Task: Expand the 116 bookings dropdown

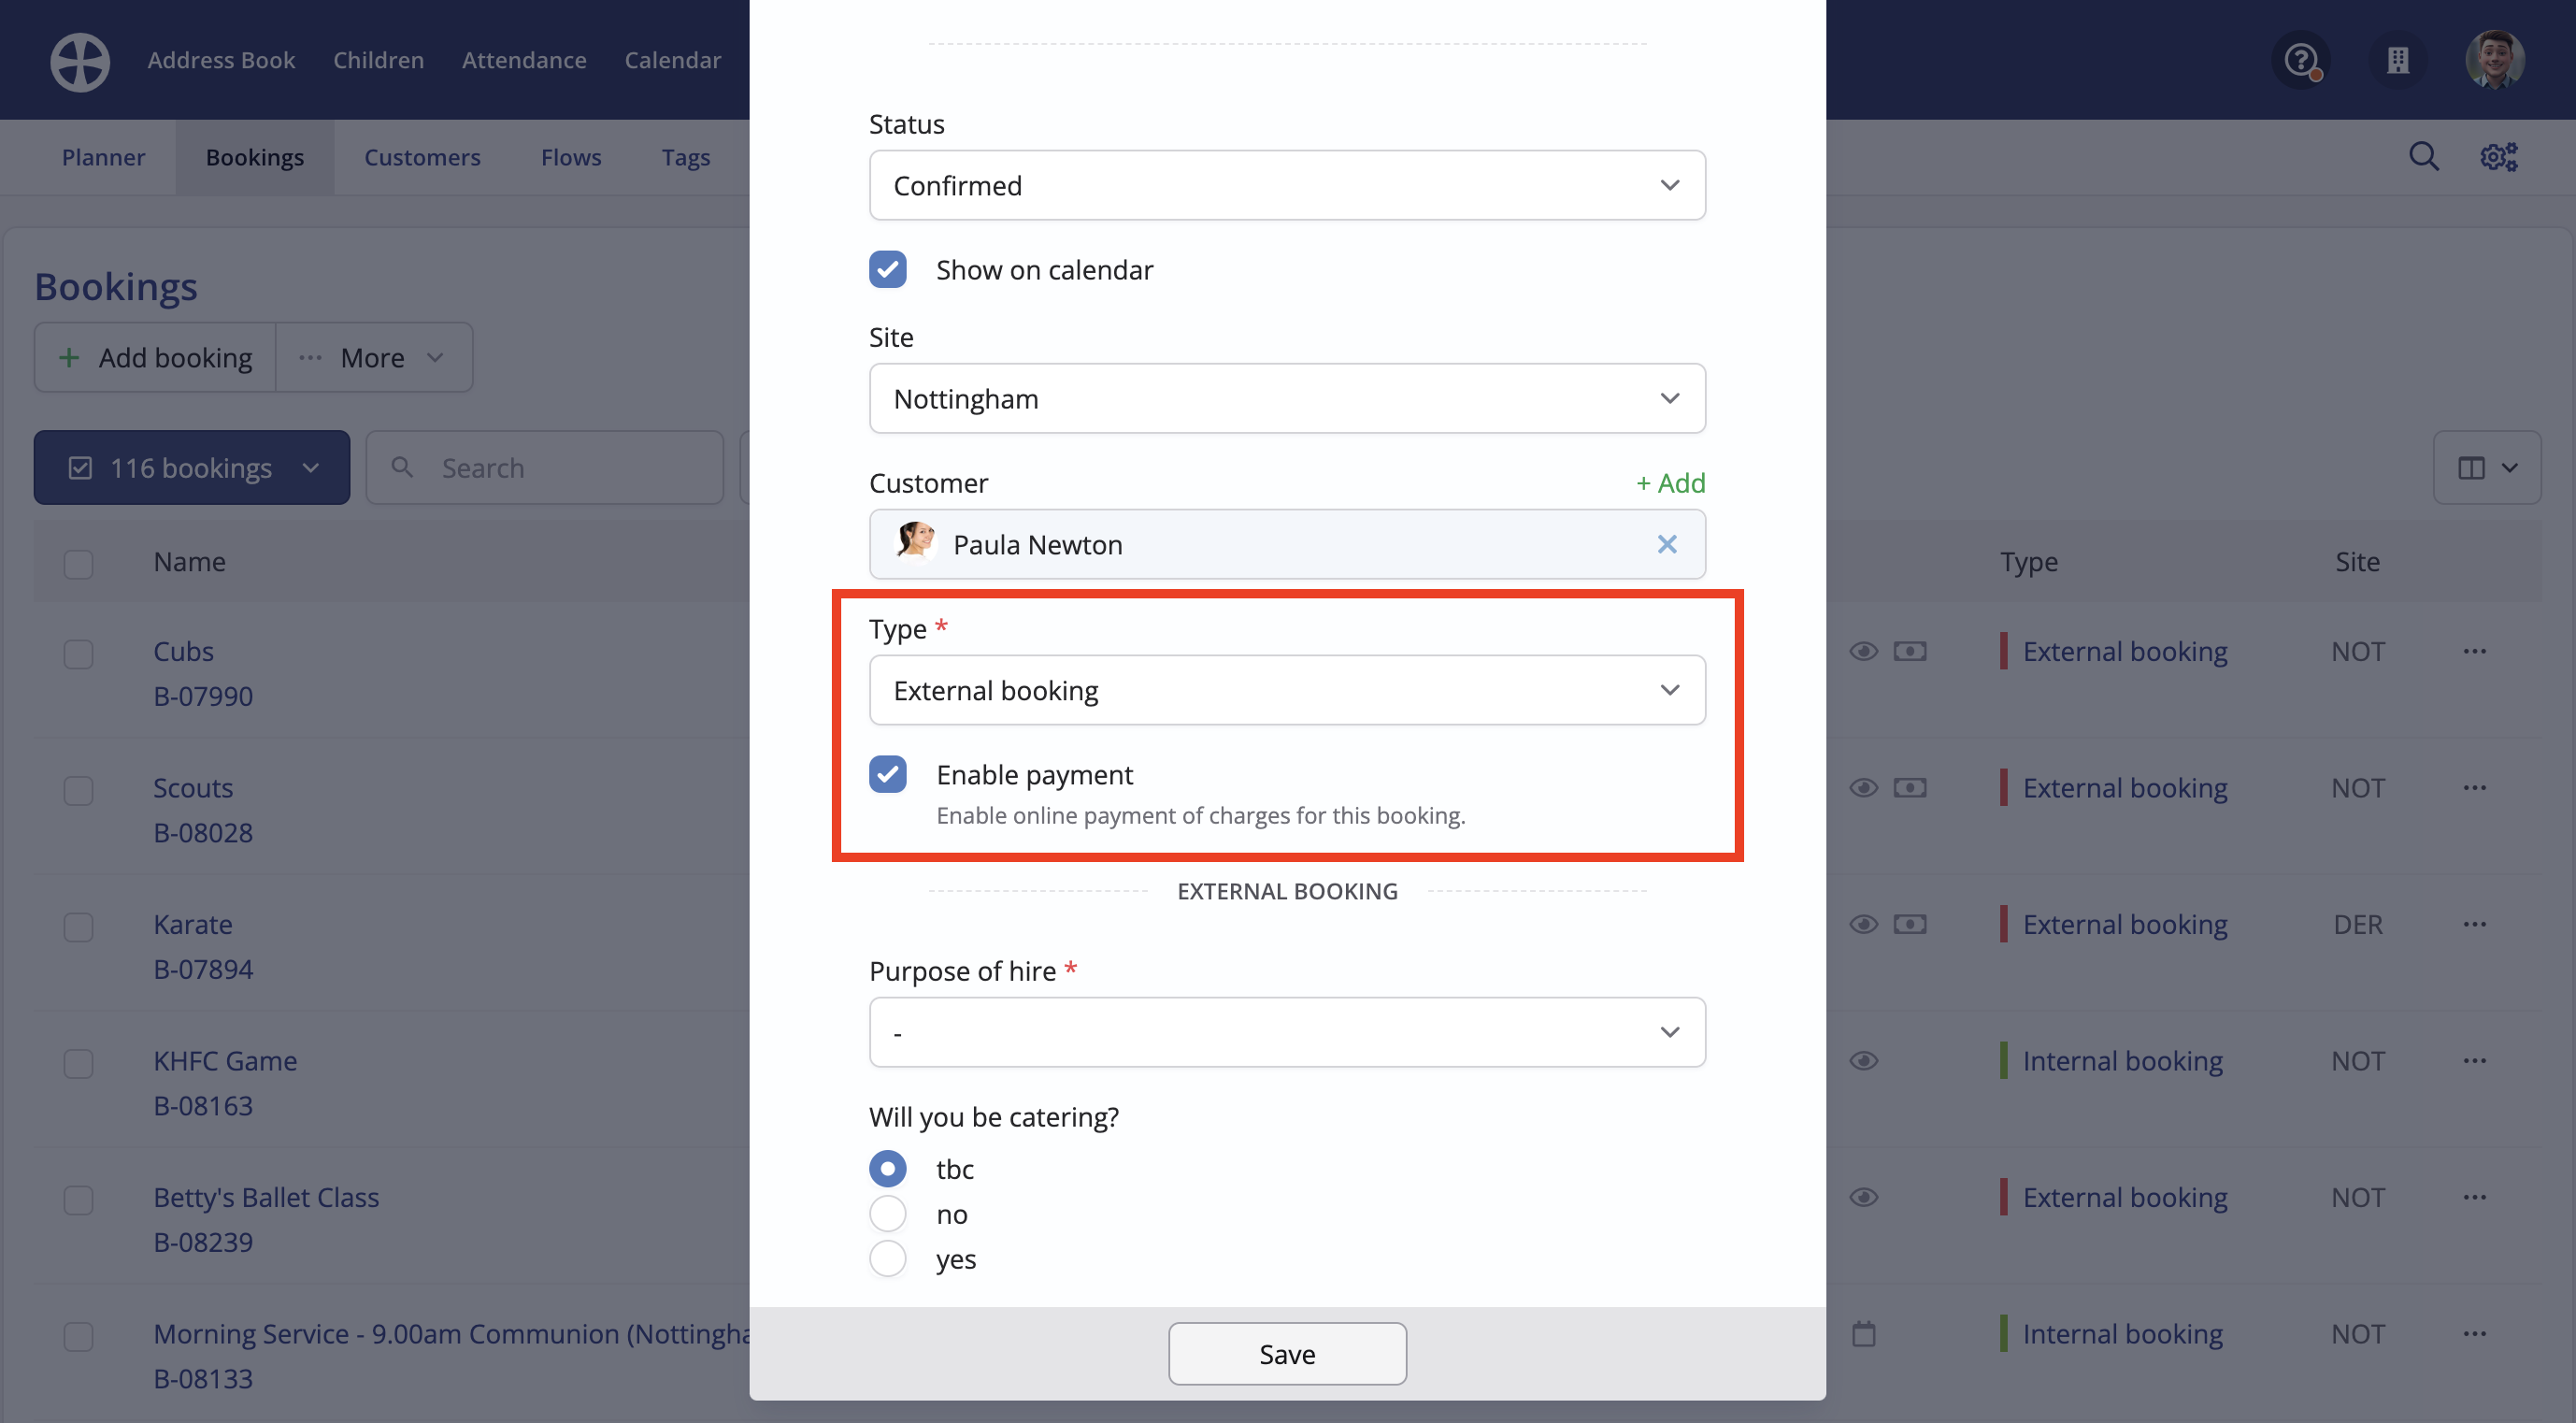Action: 192,467
